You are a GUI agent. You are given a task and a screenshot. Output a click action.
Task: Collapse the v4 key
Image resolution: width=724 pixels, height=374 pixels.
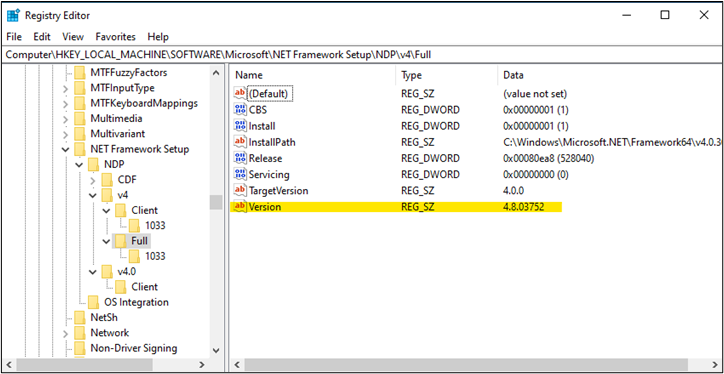93,195
